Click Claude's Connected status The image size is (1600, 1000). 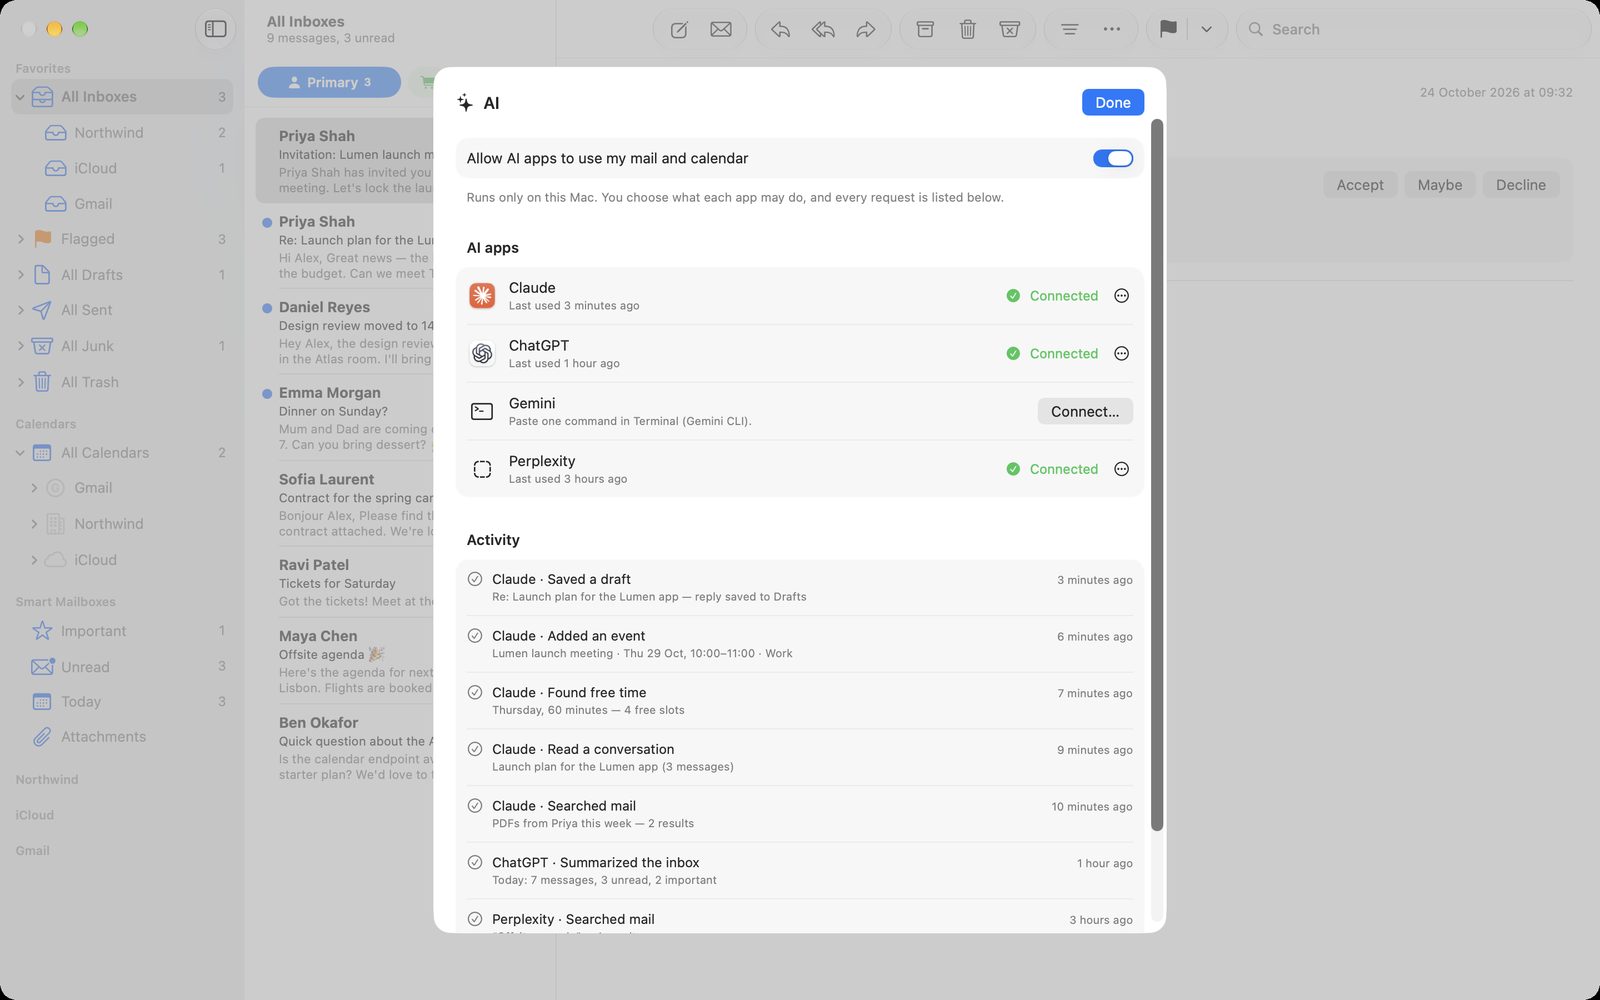click(x=1052, y=296)
